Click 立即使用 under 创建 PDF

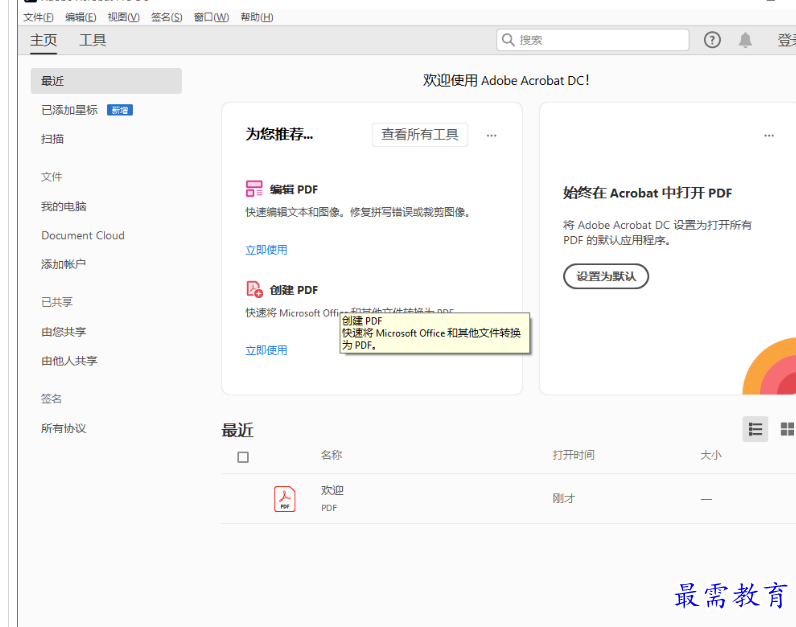267,350
